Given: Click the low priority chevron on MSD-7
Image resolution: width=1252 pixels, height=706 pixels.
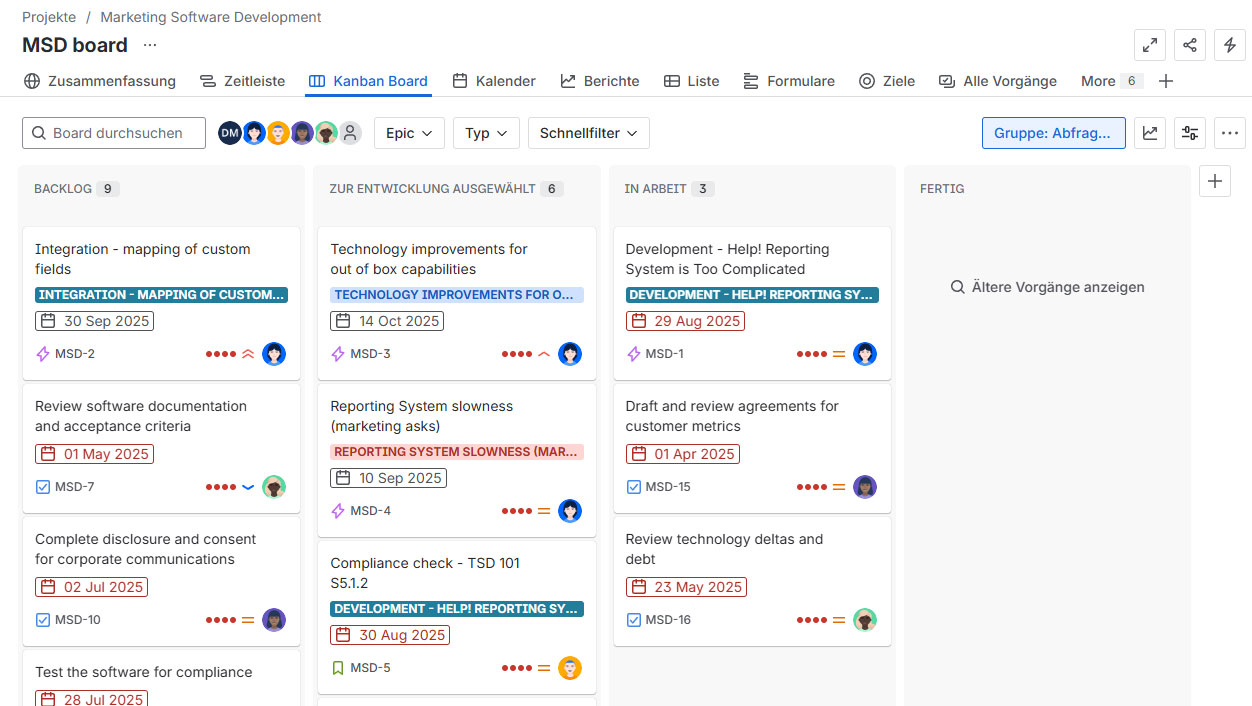Looking at the screenshot, I should 248,487.
